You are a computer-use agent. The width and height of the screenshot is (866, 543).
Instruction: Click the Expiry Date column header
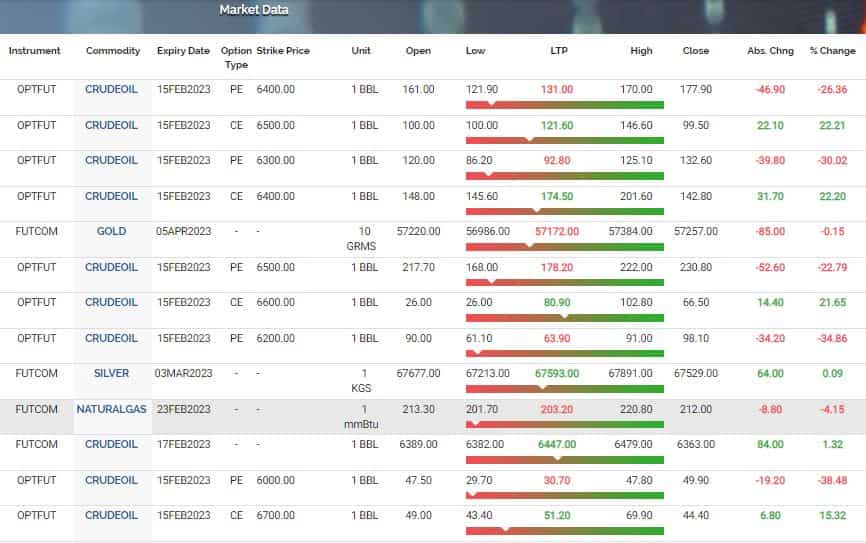[x=183, y=51]
